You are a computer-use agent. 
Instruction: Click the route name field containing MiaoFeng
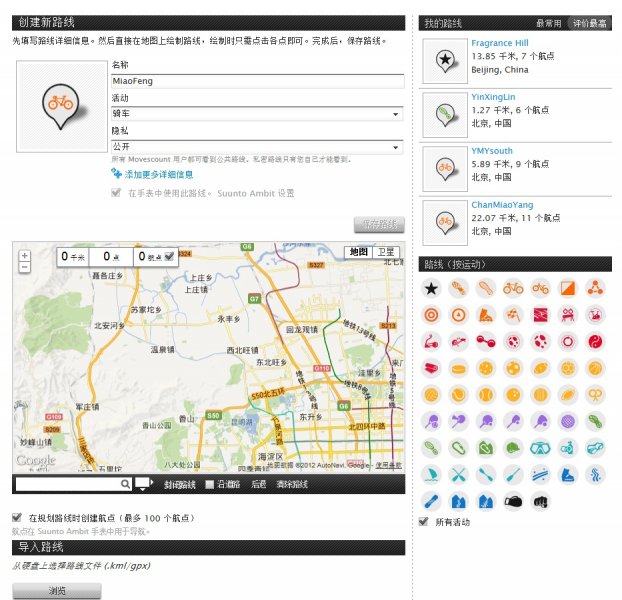[256, 81]
